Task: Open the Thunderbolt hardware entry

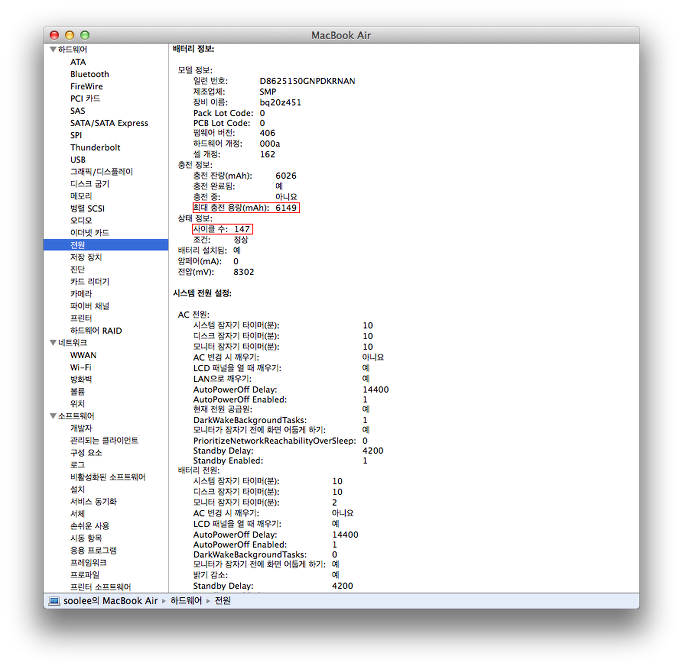Action: click(x=94, y=147)
